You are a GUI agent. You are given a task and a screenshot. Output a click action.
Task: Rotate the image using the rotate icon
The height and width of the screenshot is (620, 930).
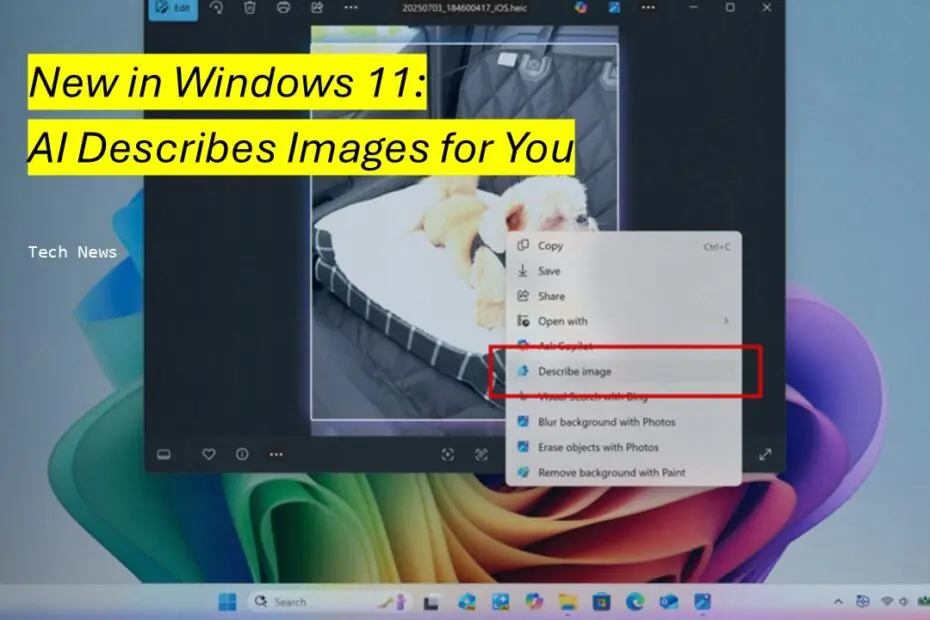click(216, 8)
